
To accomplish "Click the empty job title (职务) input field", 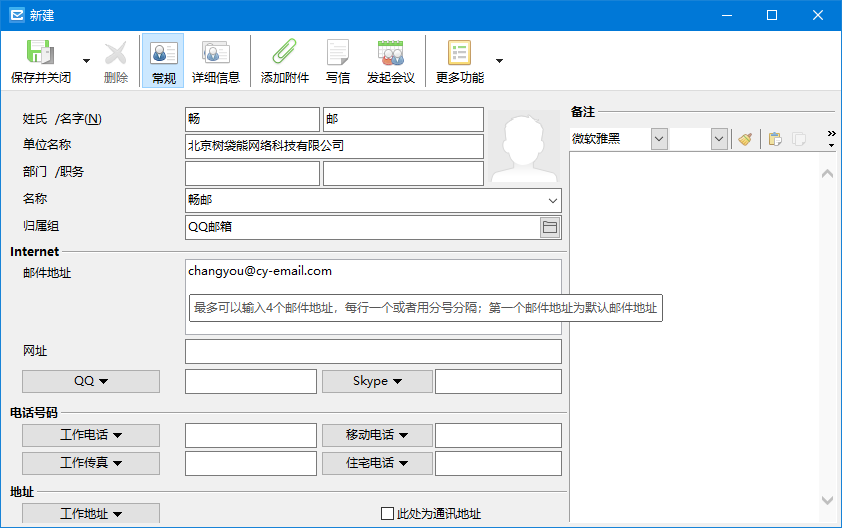I will pos(403,173).
